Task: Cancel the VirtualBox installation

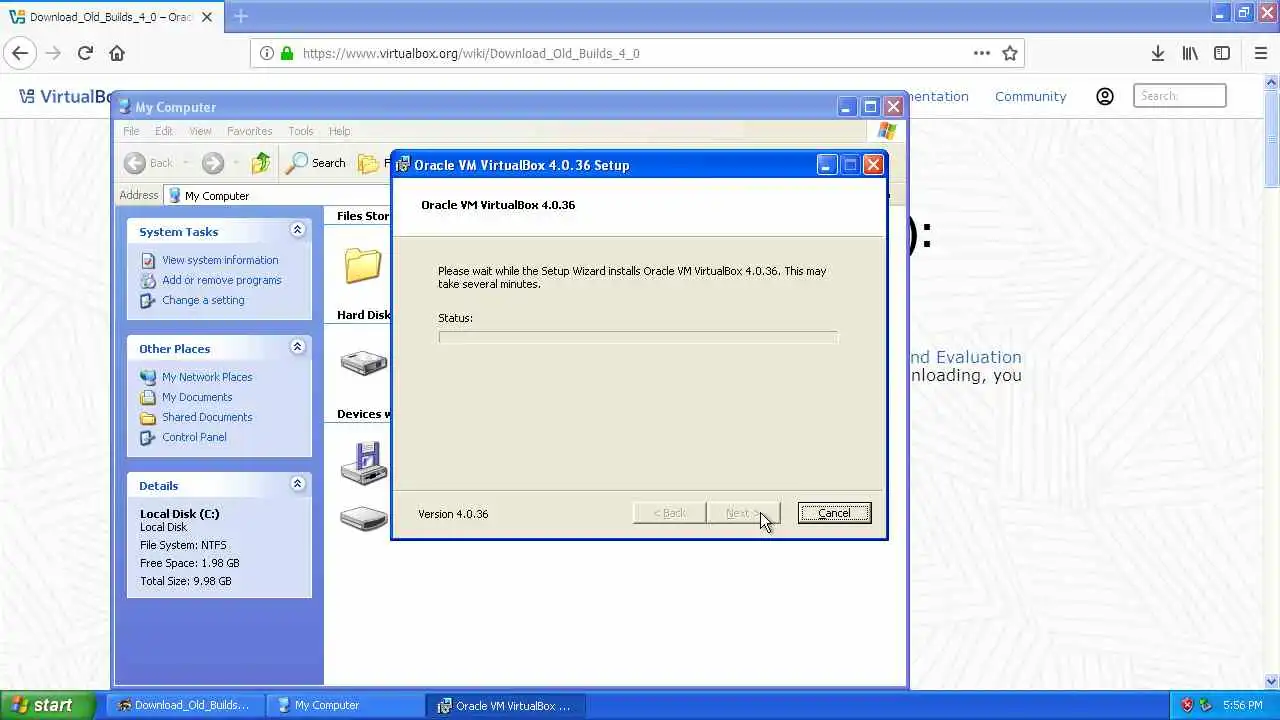Action: pyautogui.click(x=834, y=513)
